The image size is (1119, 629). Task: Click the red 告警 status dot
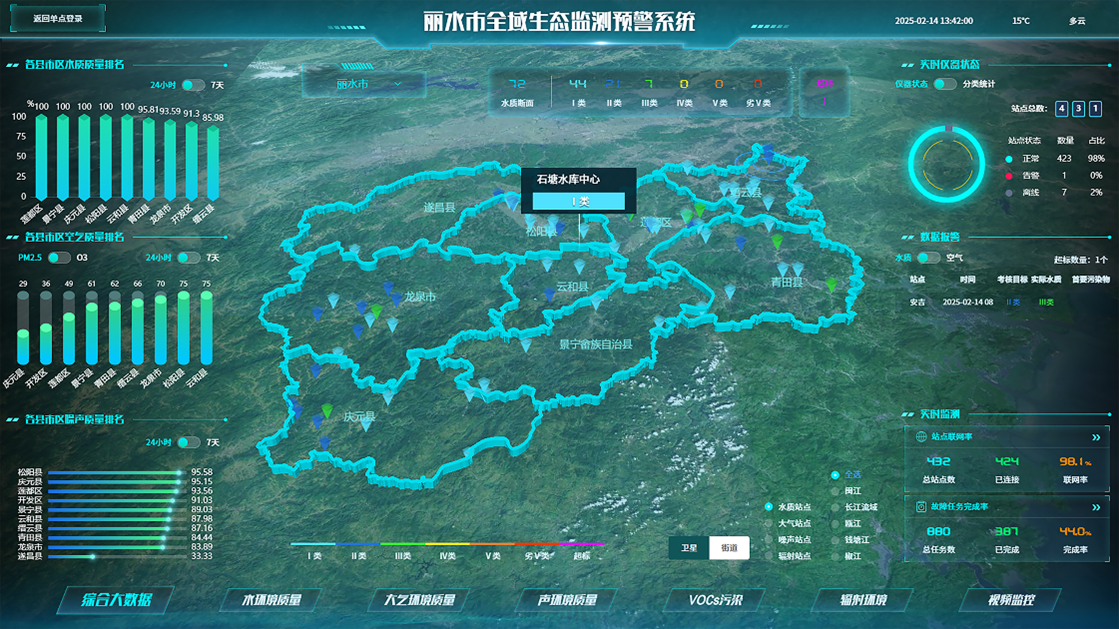pos(1008,176)
